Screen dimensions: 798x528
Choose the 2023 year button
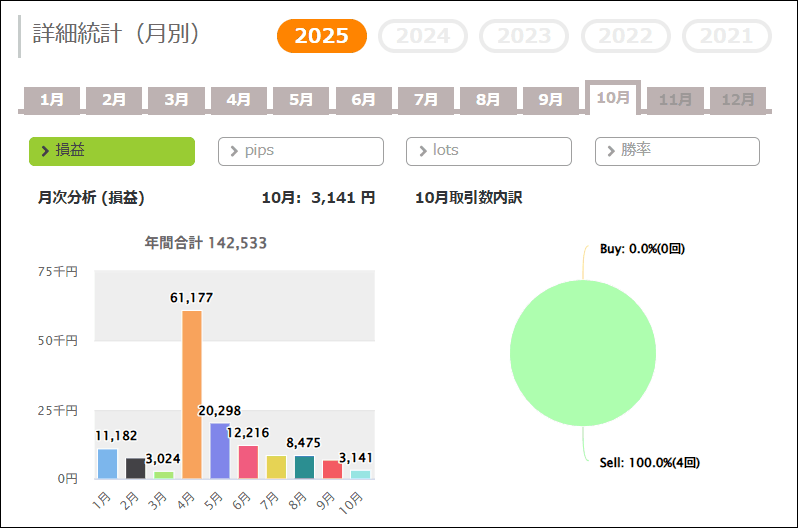tap(525, 36)
